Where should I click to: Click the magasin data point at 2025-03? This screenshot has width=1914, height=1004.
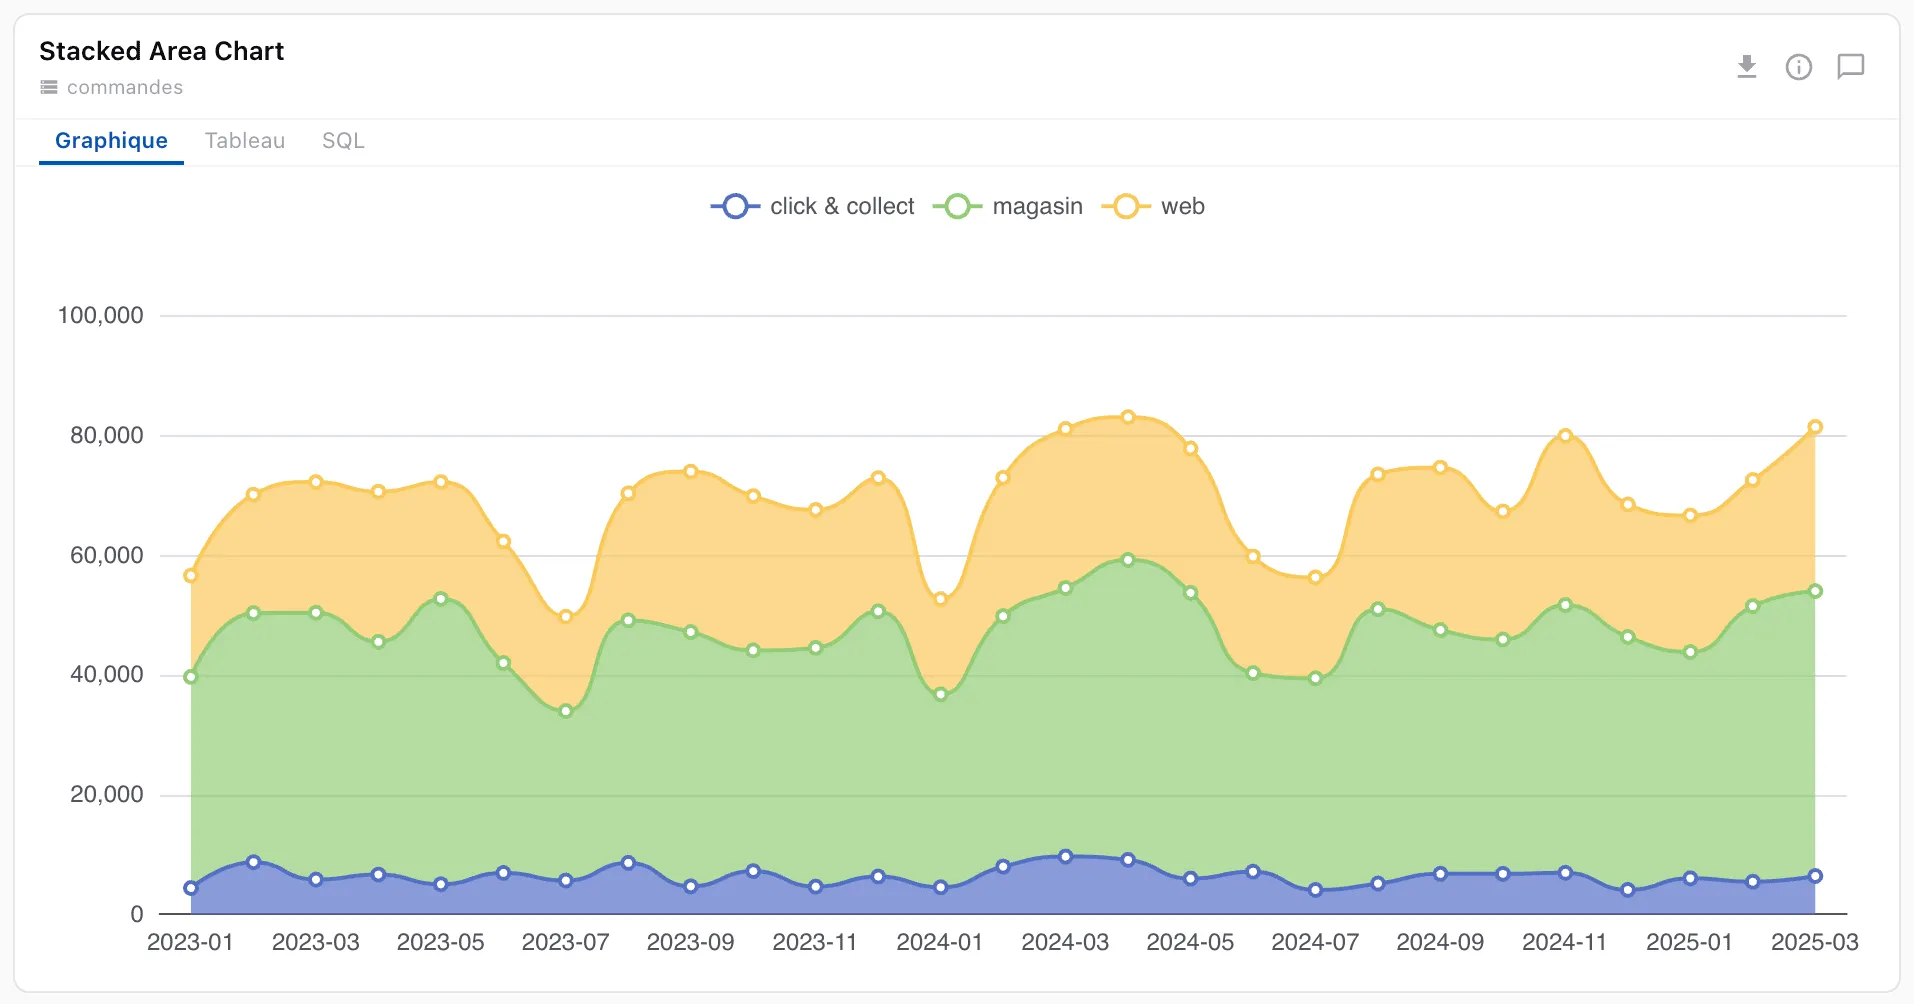tap(1815, 591)
